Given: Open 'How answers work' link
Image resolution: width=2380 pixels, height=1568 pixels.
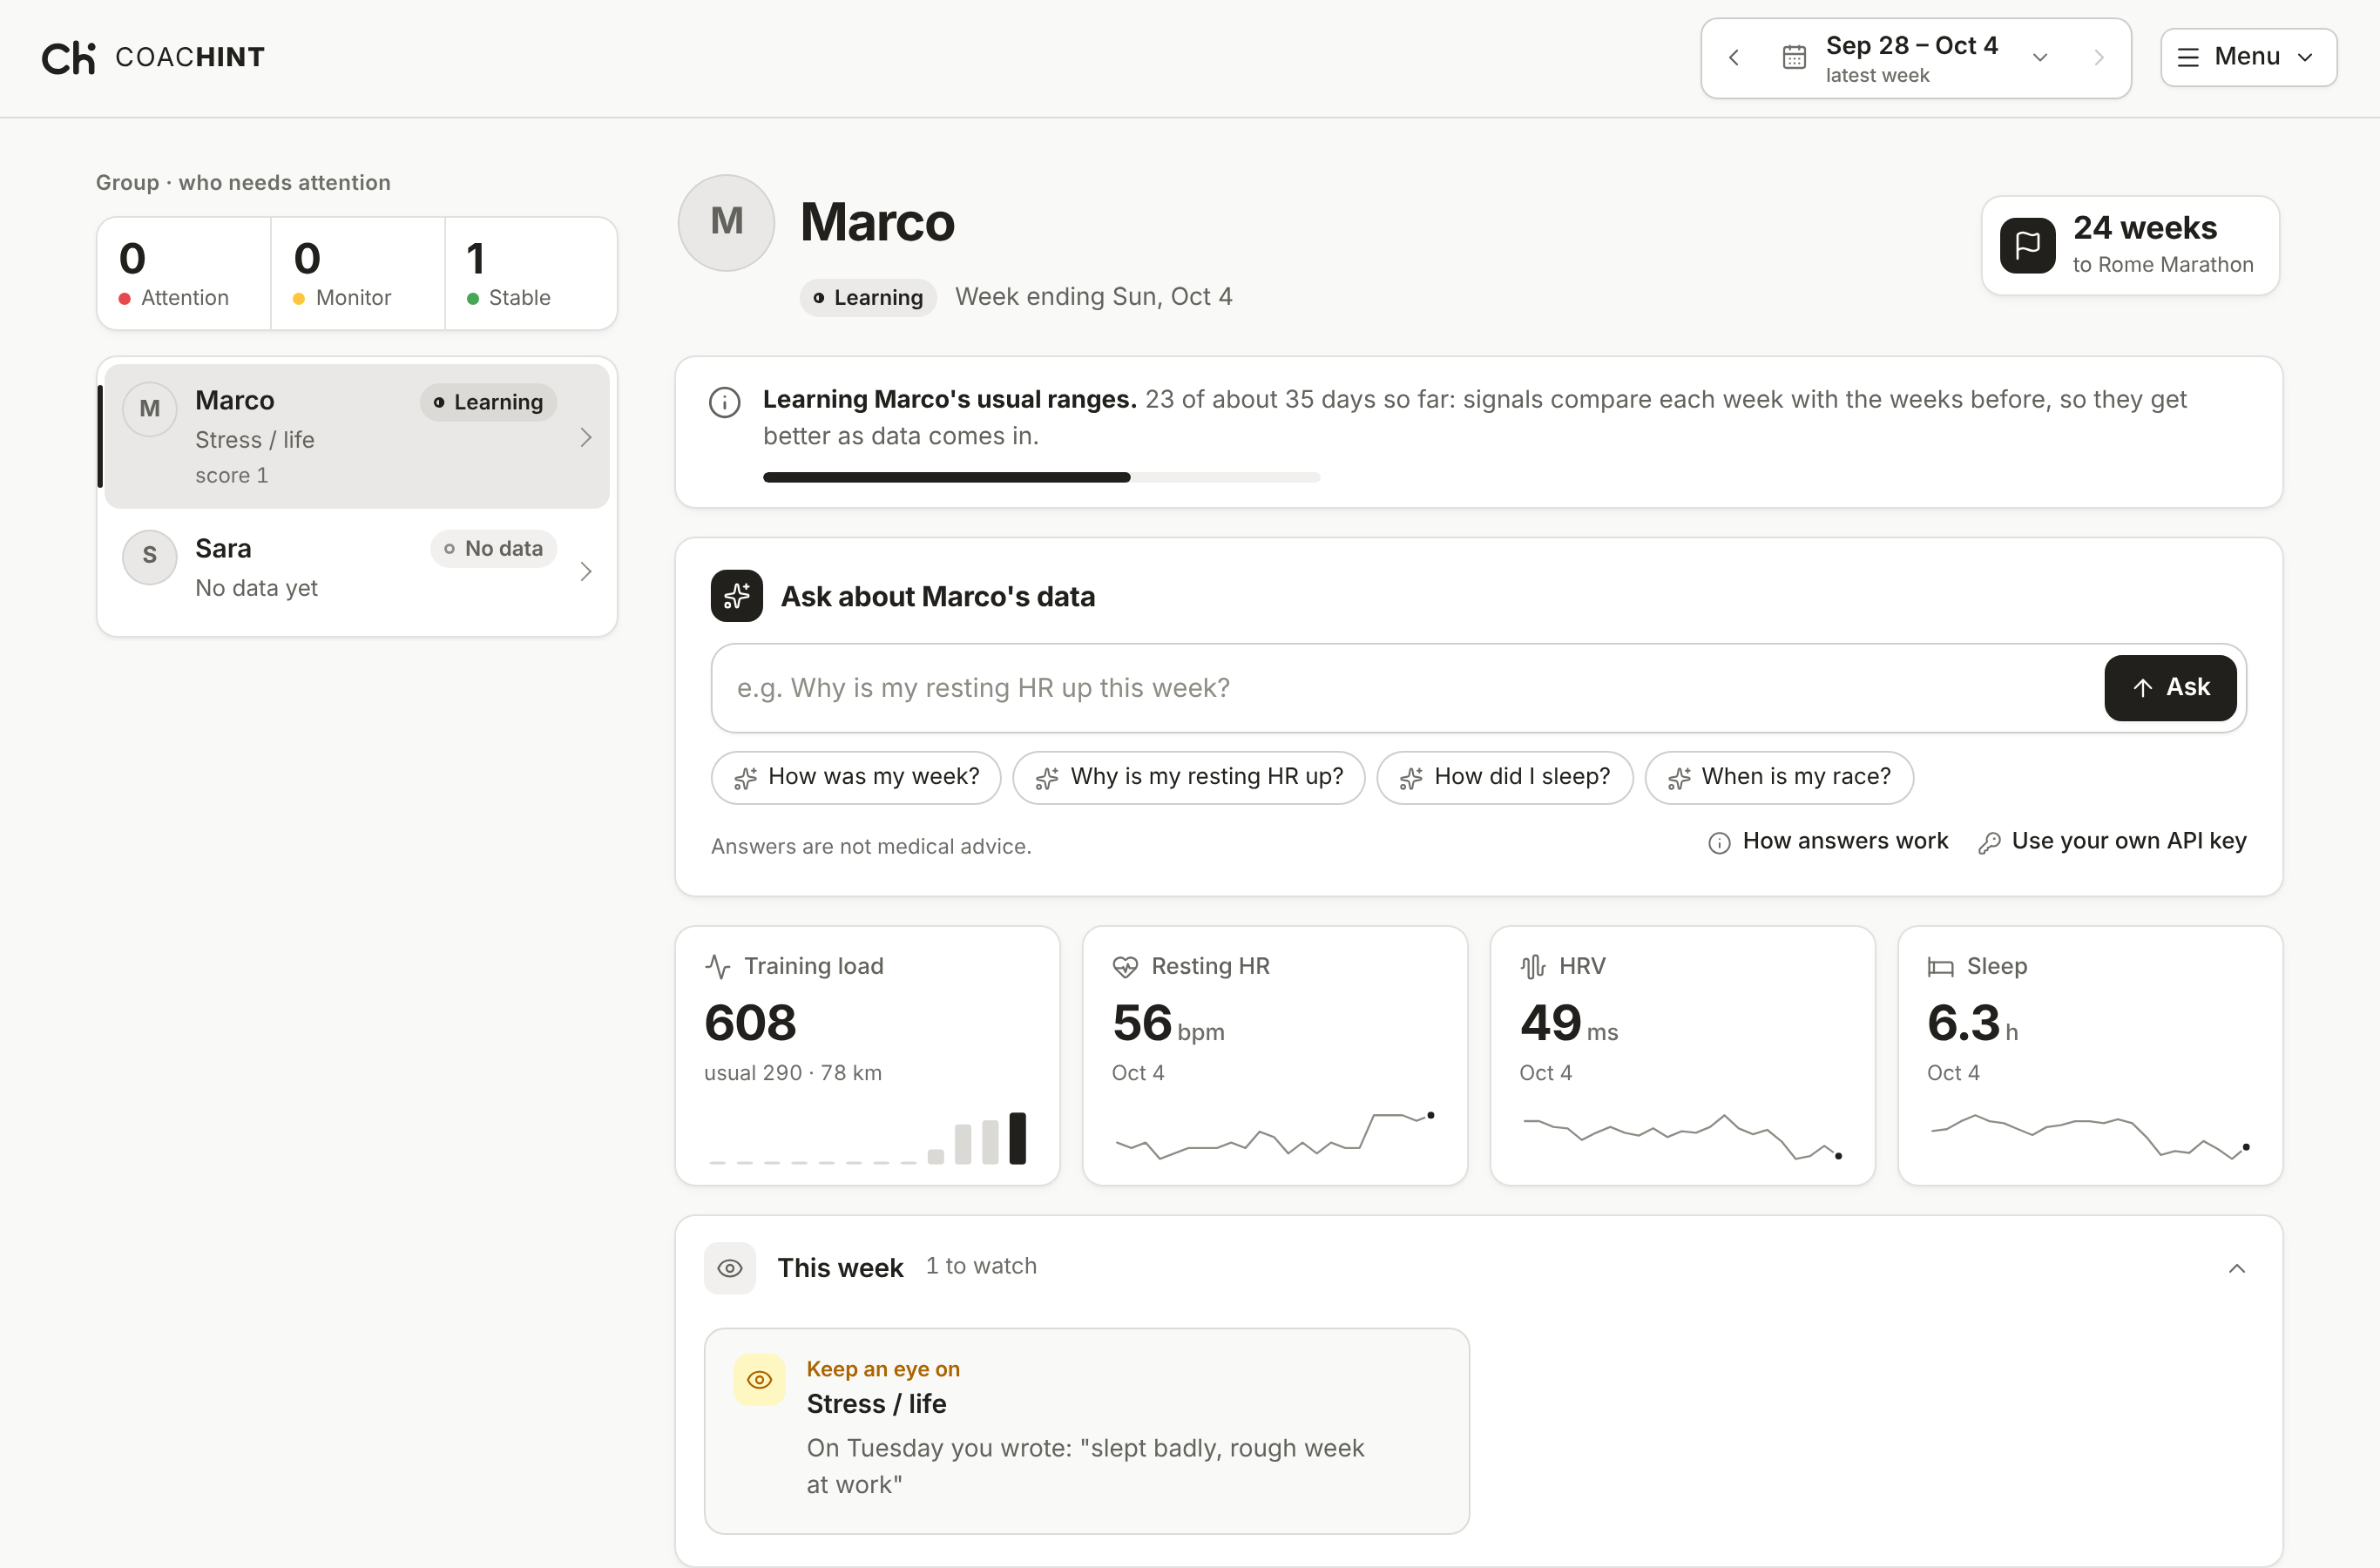Looking at the screenshot, I should coord(1828,841).
